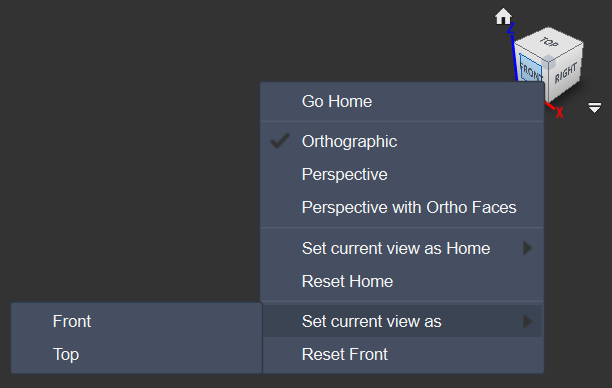This screenshot has height=388, width=612.
Task: Expand arrow next to Set current view as Home
Action: [527, 248]
